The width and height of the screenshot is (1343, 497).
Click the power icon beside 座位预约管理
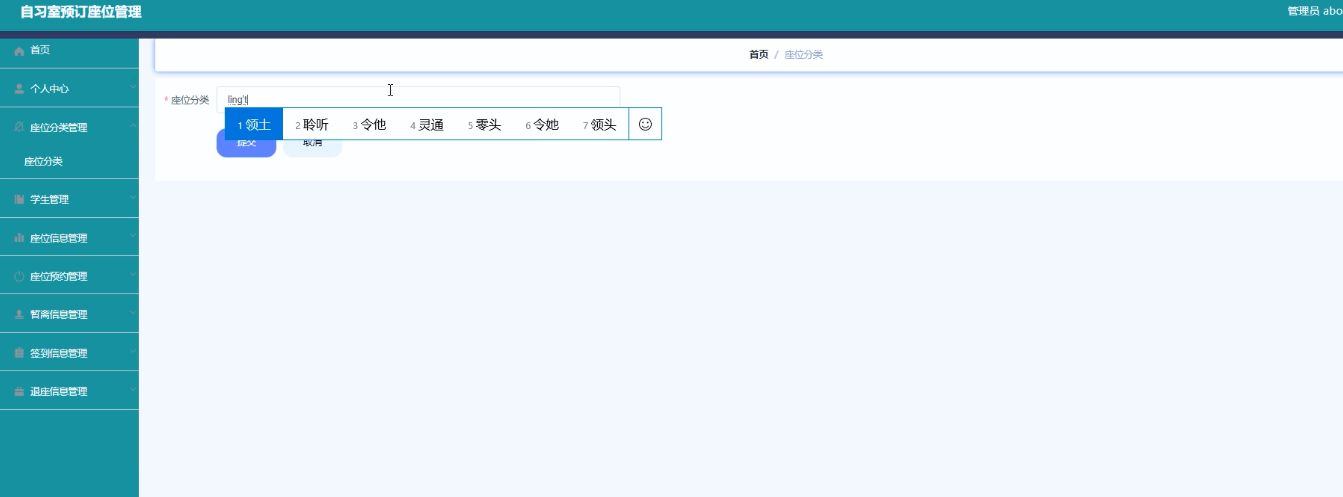pos(19,276)
